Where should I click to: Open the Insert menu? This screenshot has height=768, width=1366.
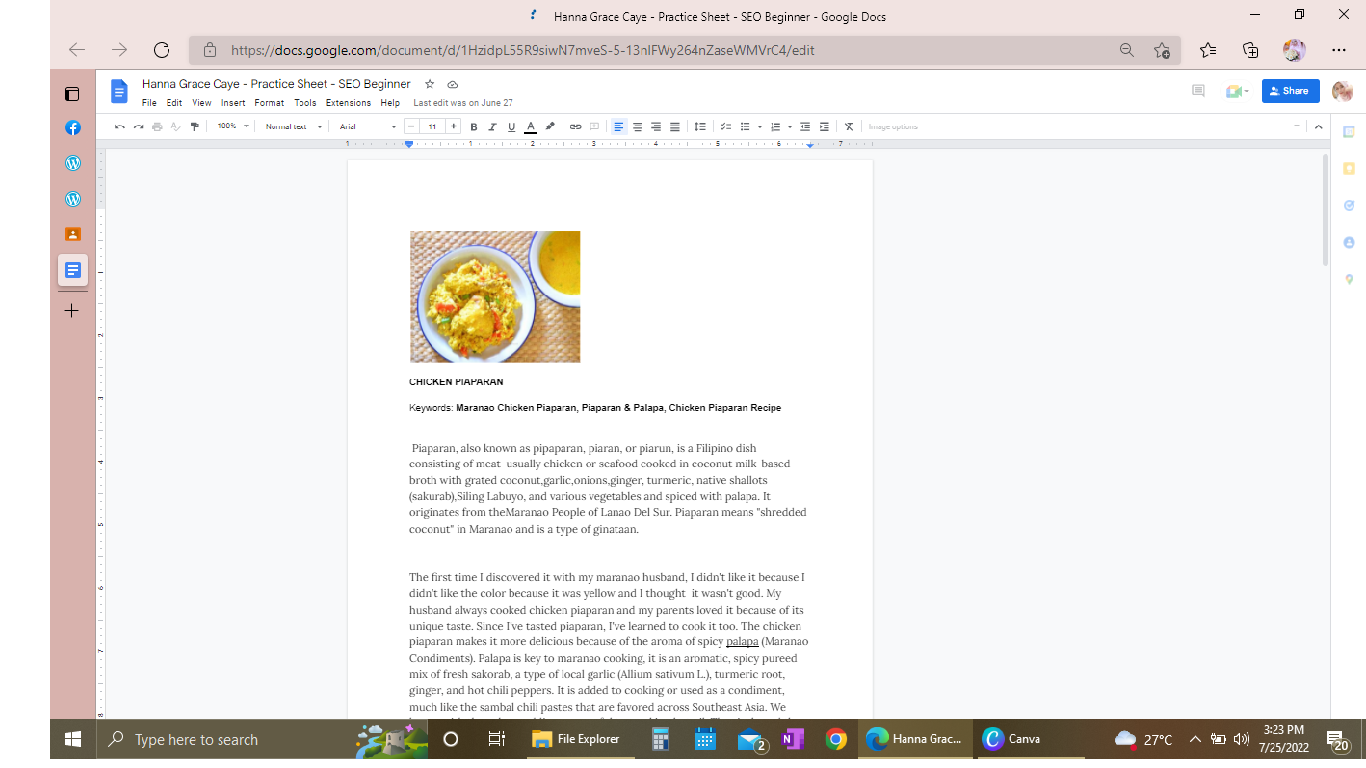pyautogui.click(x=233, y=103)
